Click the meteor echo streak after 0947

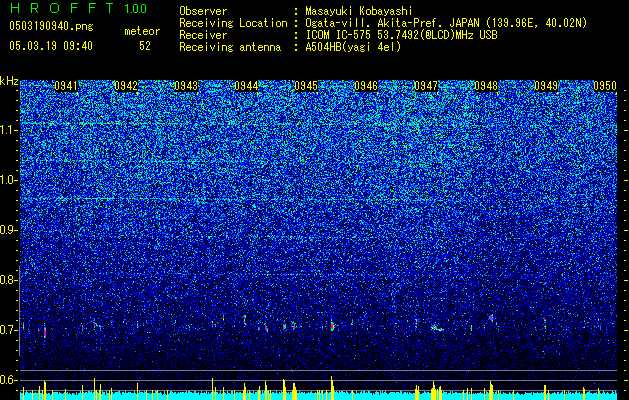click(x=436, y=329)
